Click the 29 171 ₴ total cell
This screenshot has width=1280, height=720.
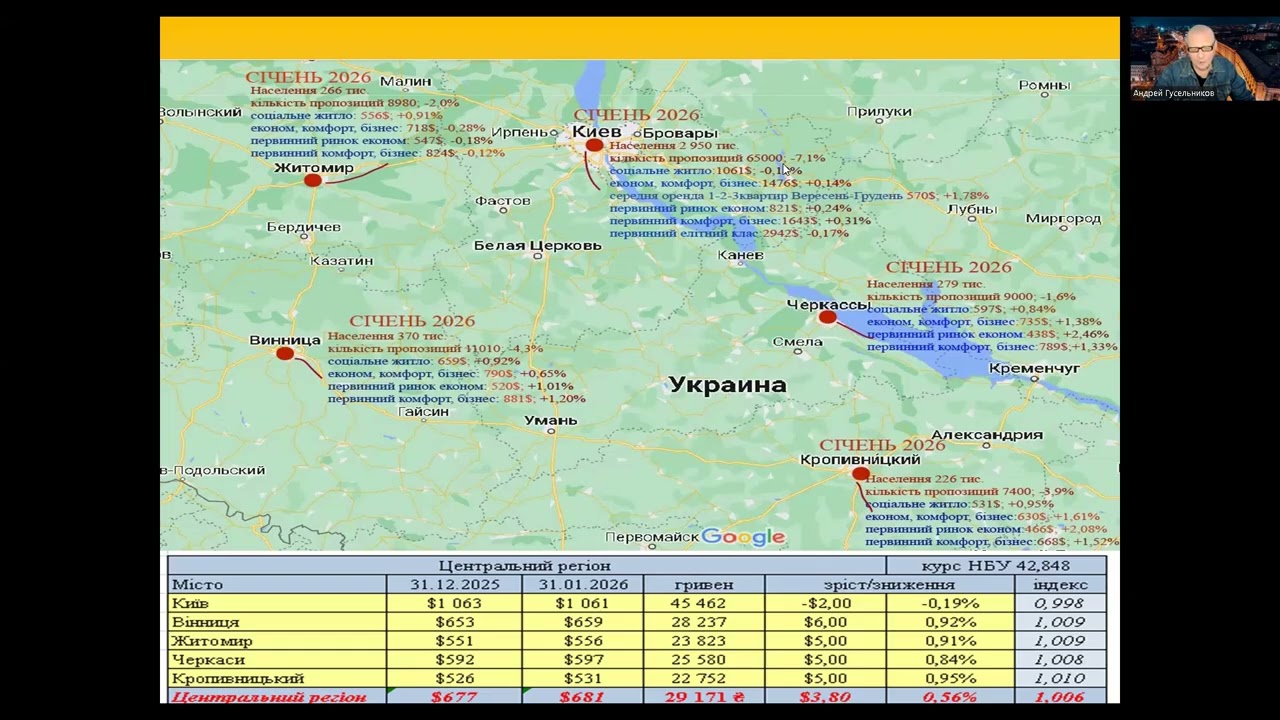[x=704, y=697]
